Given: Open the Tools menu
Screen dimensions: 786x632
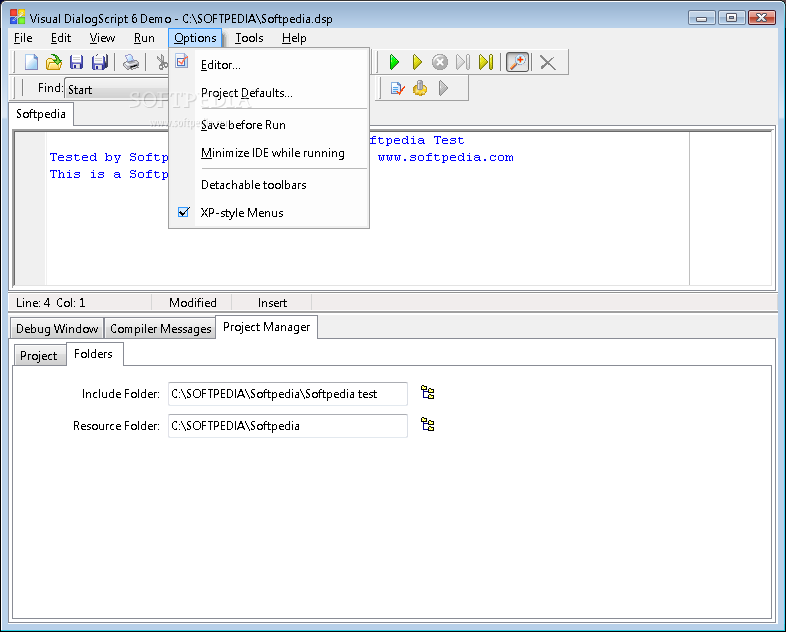Looking at the screenshot, I should click(249, 38).
